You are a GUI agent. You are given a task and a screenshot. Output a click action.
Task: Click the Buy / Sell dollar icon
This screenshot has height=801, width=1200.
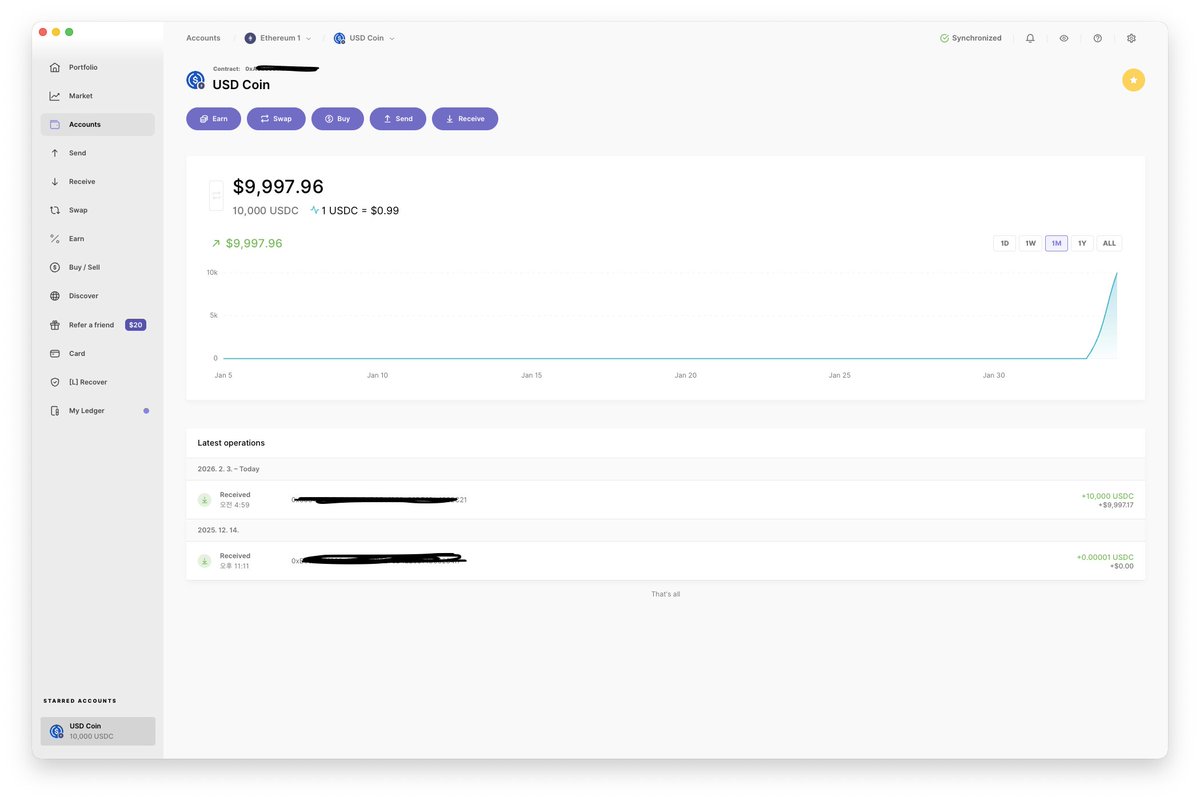[55, 268]
